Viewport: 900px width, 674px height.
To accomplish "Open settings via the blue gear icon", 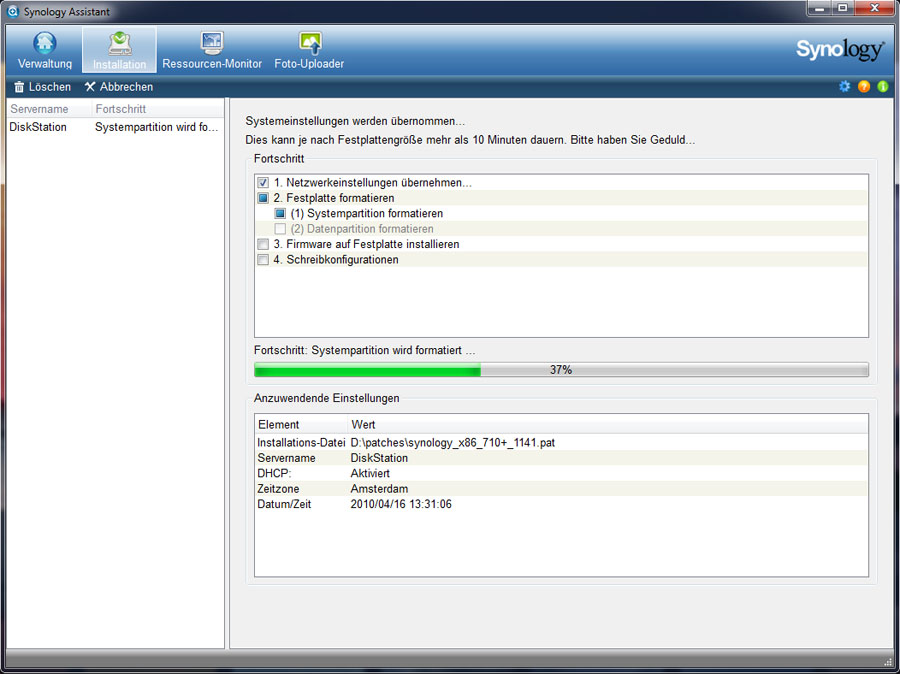I will [844, 86].
